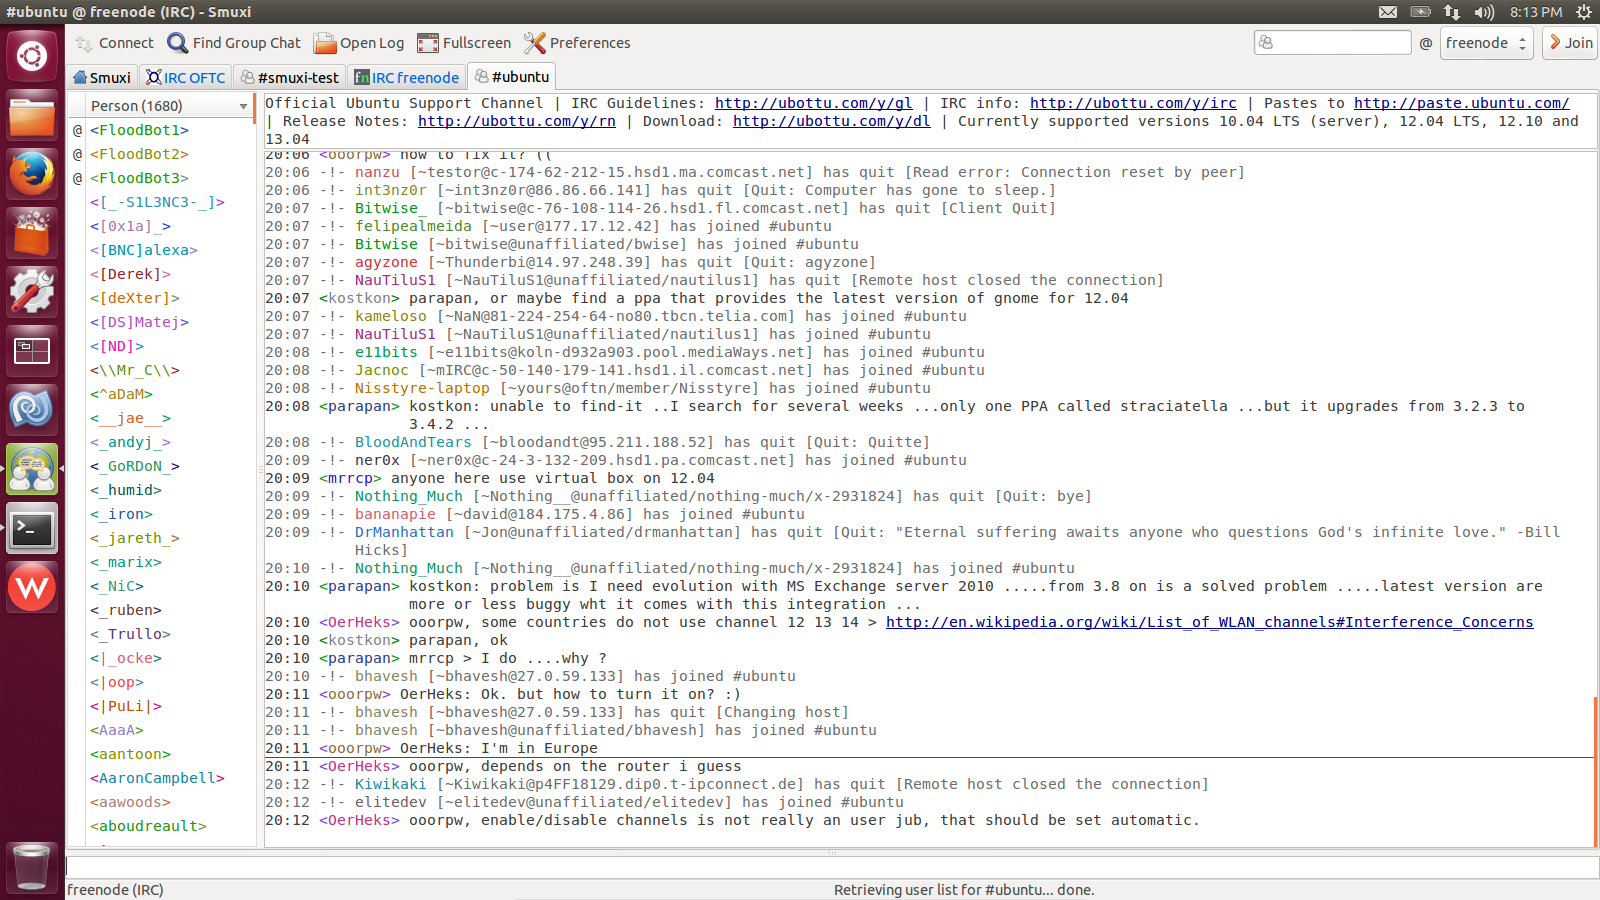Open Ubuntu Software Center in dock
The width and height of the screenshot is (1600, 900).
(x=32, y=233)
